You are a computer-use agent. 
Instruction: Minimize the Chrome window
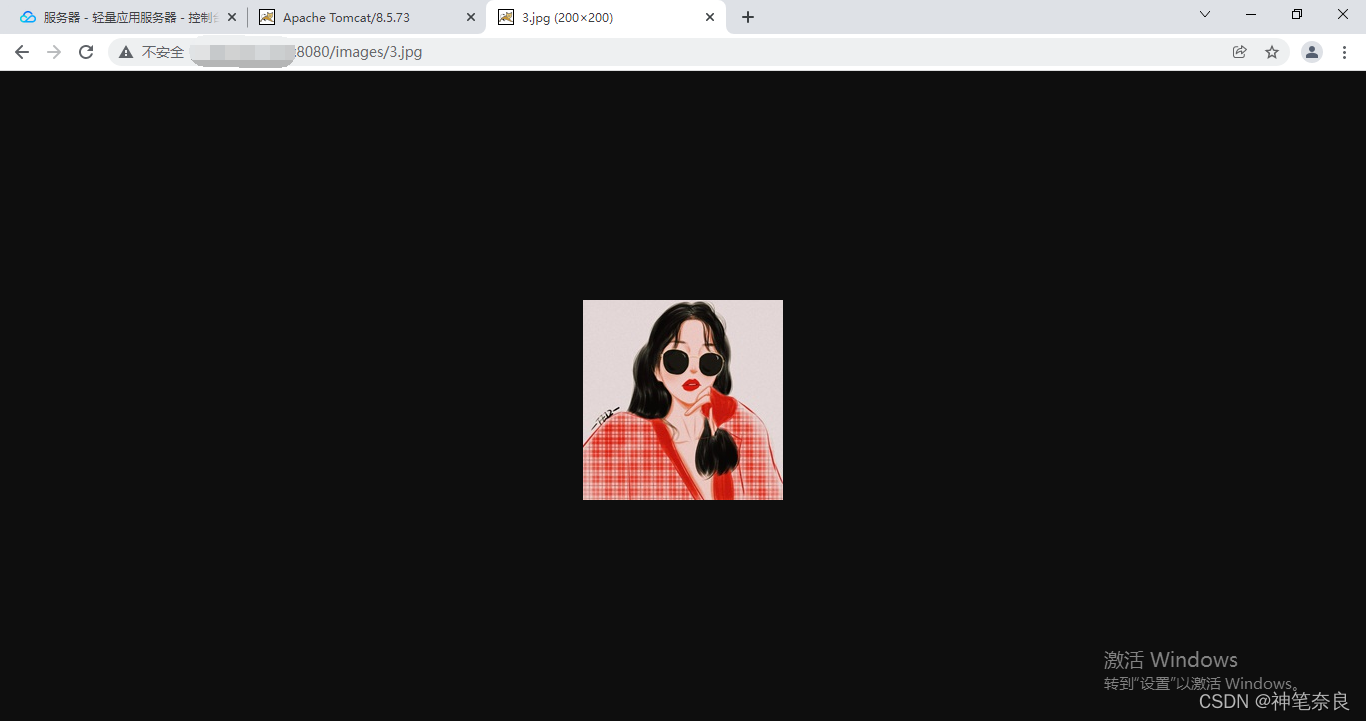1251,14
